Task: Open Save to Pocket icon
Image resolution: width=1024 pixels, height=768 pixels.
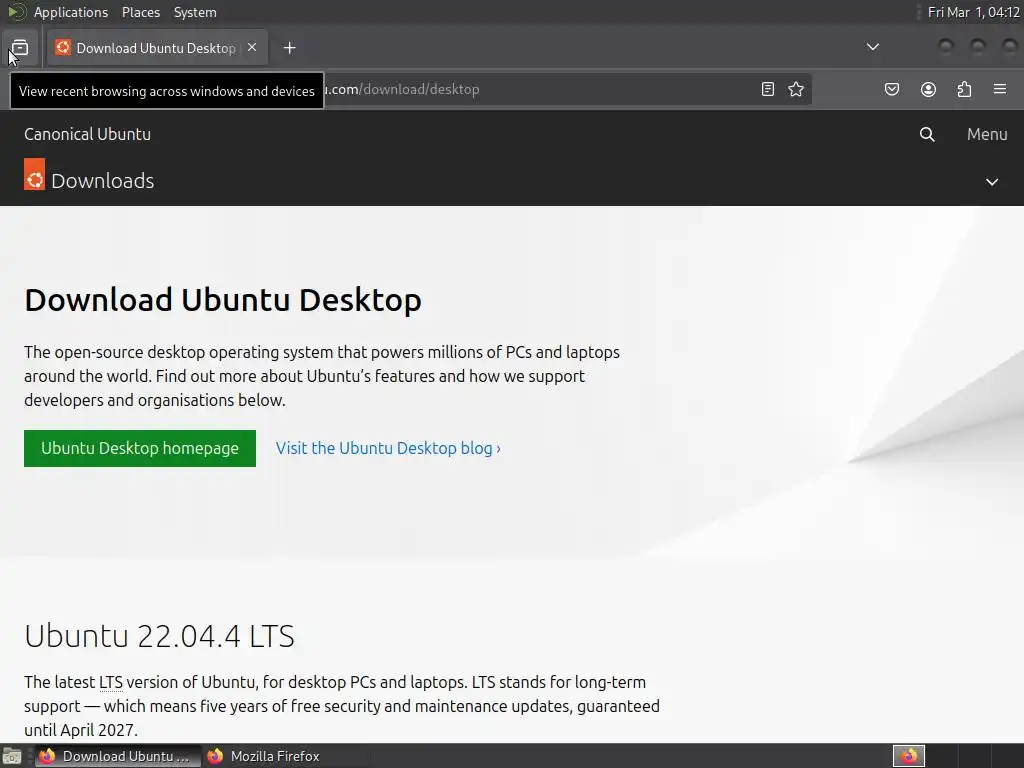Action: click(x=891, y=89)
